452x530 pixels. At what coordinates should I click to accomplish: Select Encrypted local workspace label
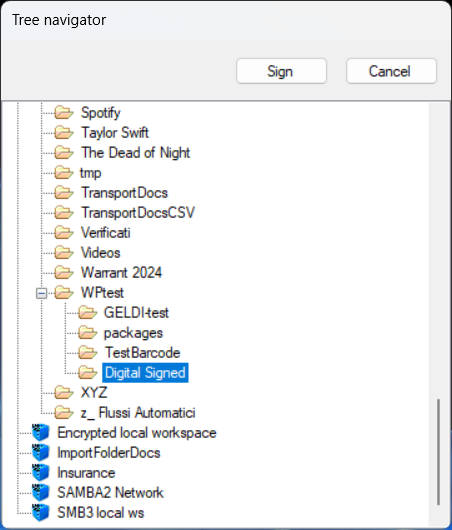[x=137, y=433]
